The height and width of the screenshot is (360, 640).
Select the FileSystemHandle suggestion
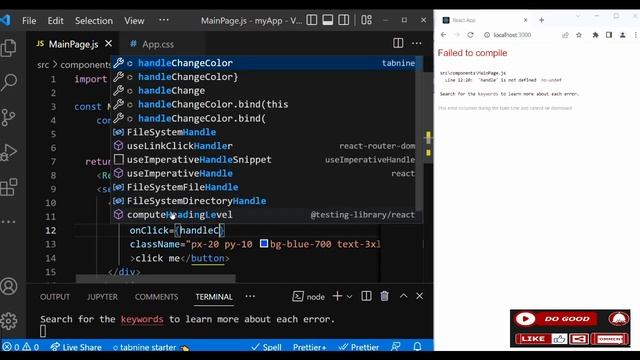[264, 132]
